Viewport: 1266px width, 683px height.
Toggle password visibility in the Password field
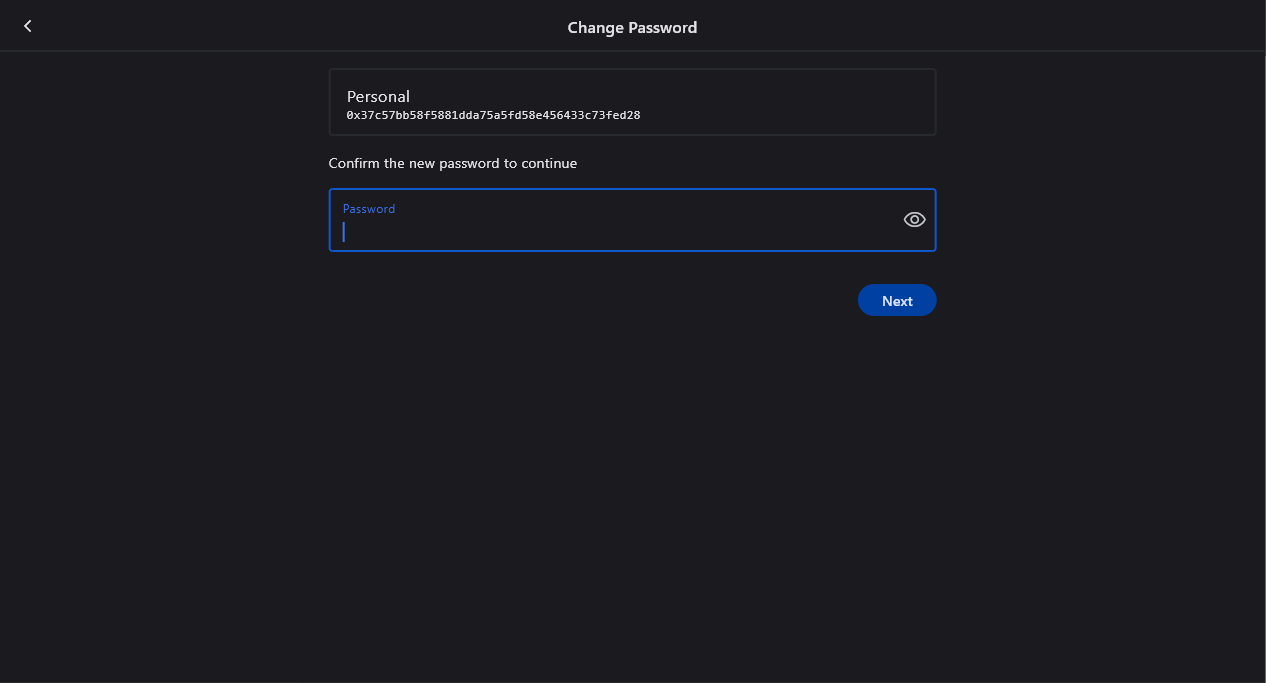coord(914,220)
